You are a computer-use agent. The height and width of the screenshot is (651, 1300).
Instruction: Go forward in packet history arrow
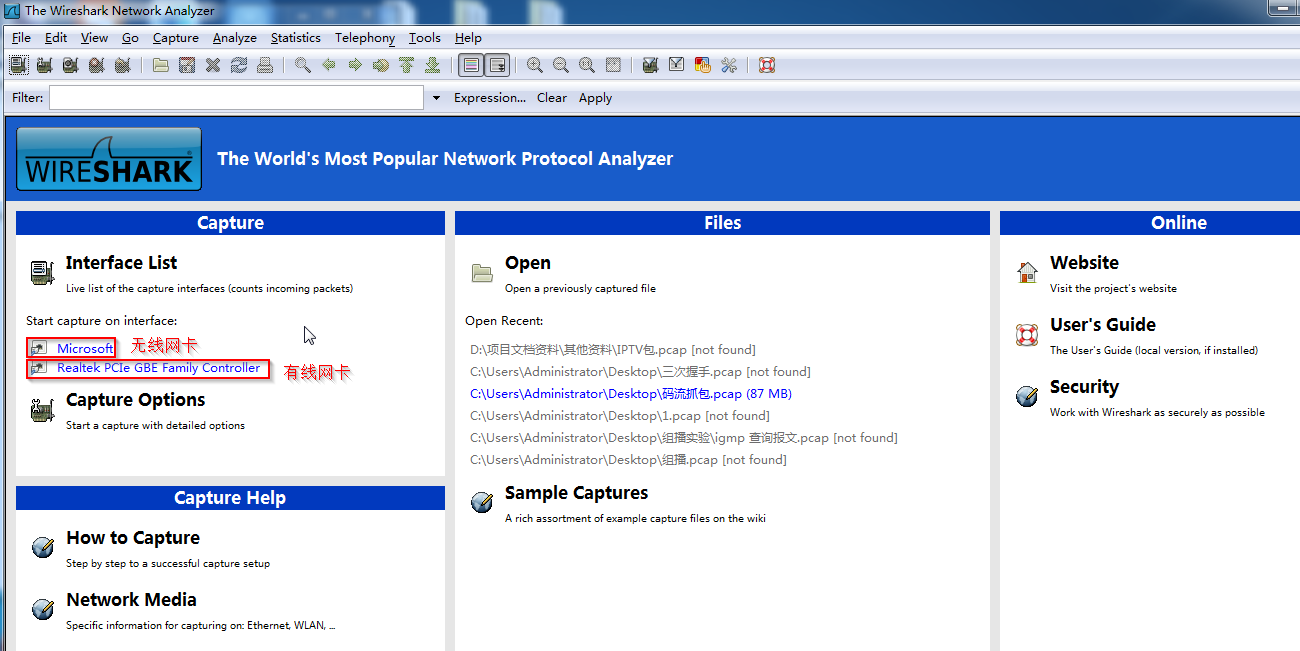click(x=355, y=65)
